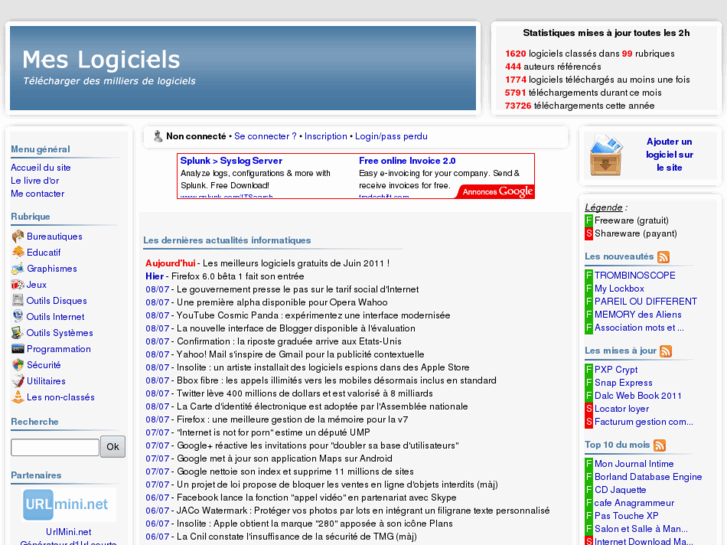Click the Outils Disques category icon

(x=18, y=301)
